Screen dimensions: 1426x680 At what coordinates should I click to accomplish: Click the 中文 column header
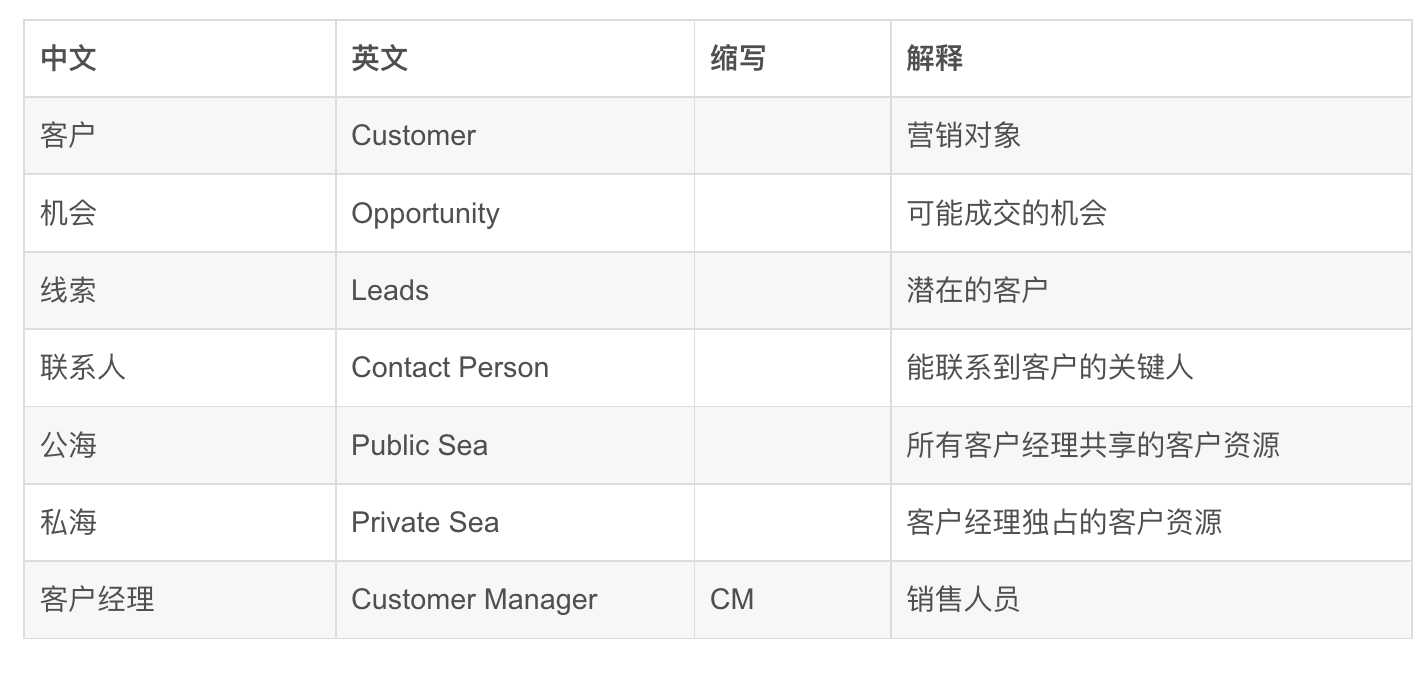(x=180, y=58)
